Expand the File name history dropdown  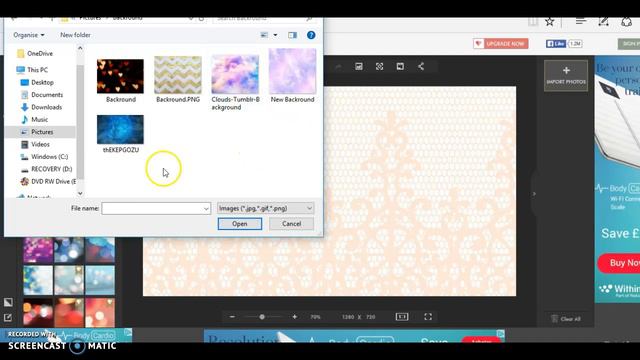point(206,209)
